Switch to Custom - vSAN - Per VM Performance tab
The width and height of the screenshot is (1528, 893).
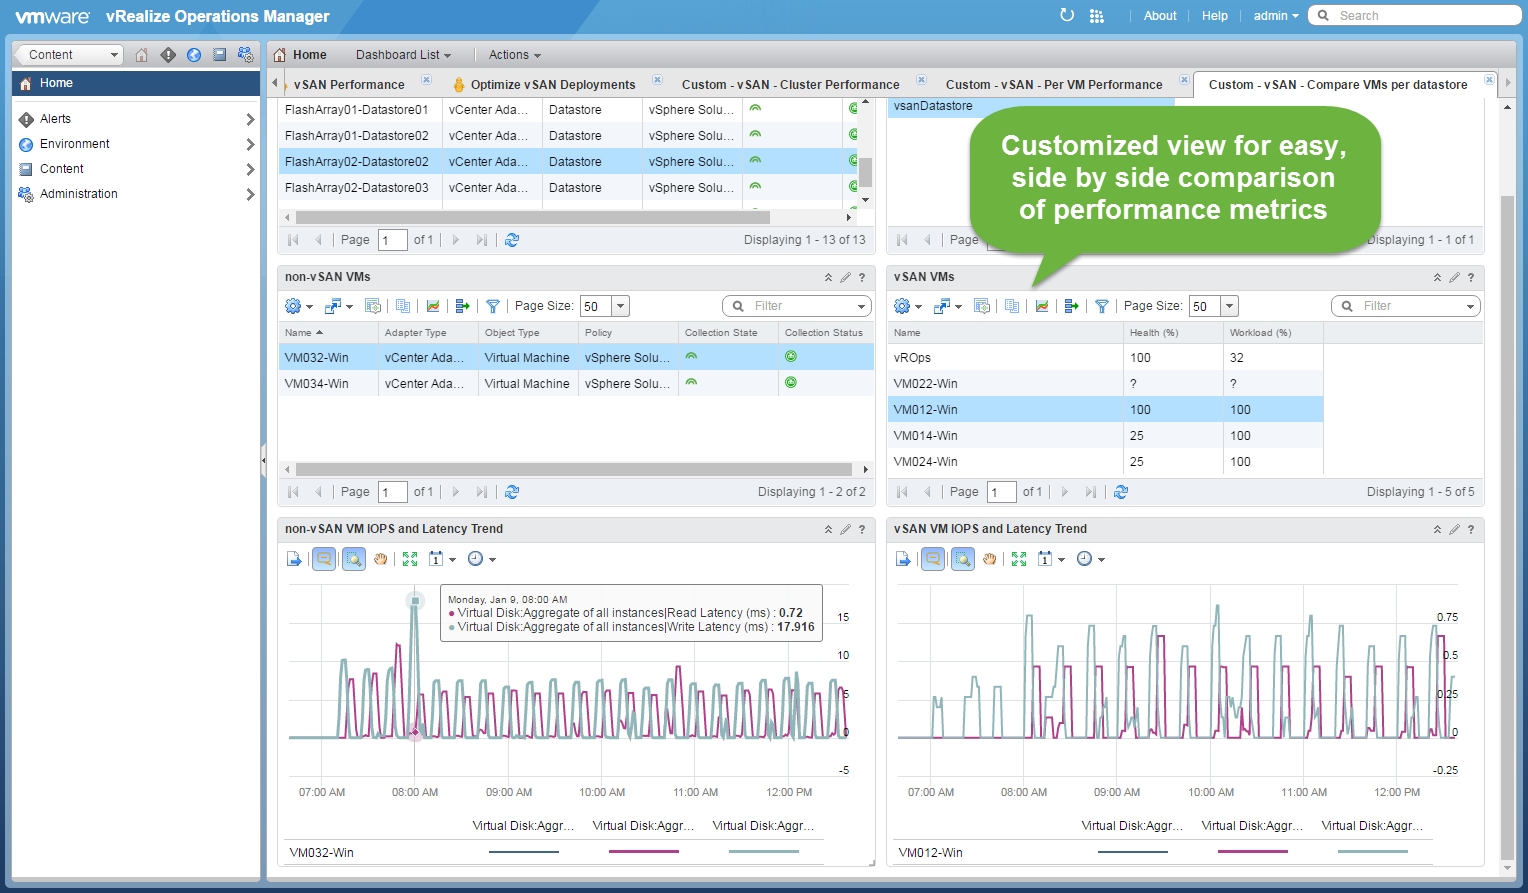click(x=1054, y=85)
